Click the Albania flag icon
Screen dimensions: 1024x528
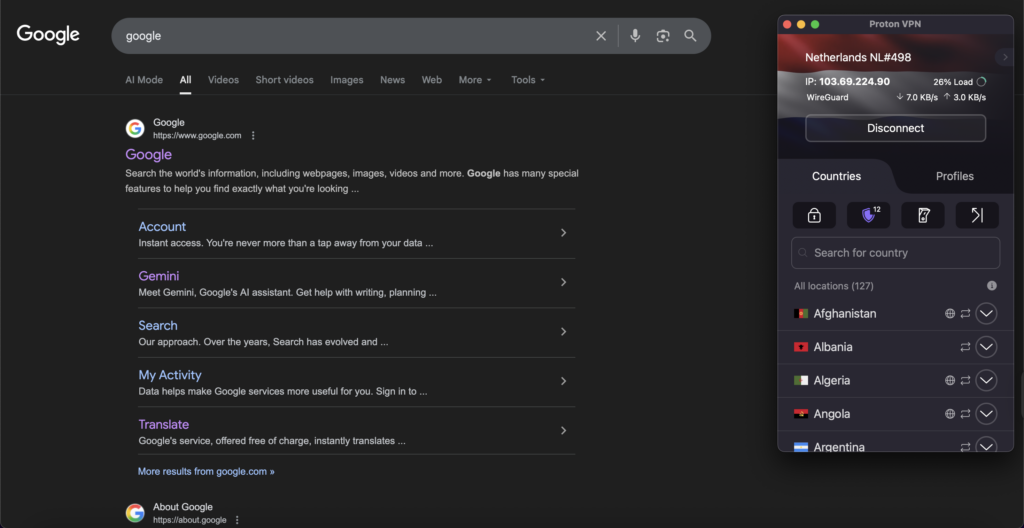tap(801, 347)
